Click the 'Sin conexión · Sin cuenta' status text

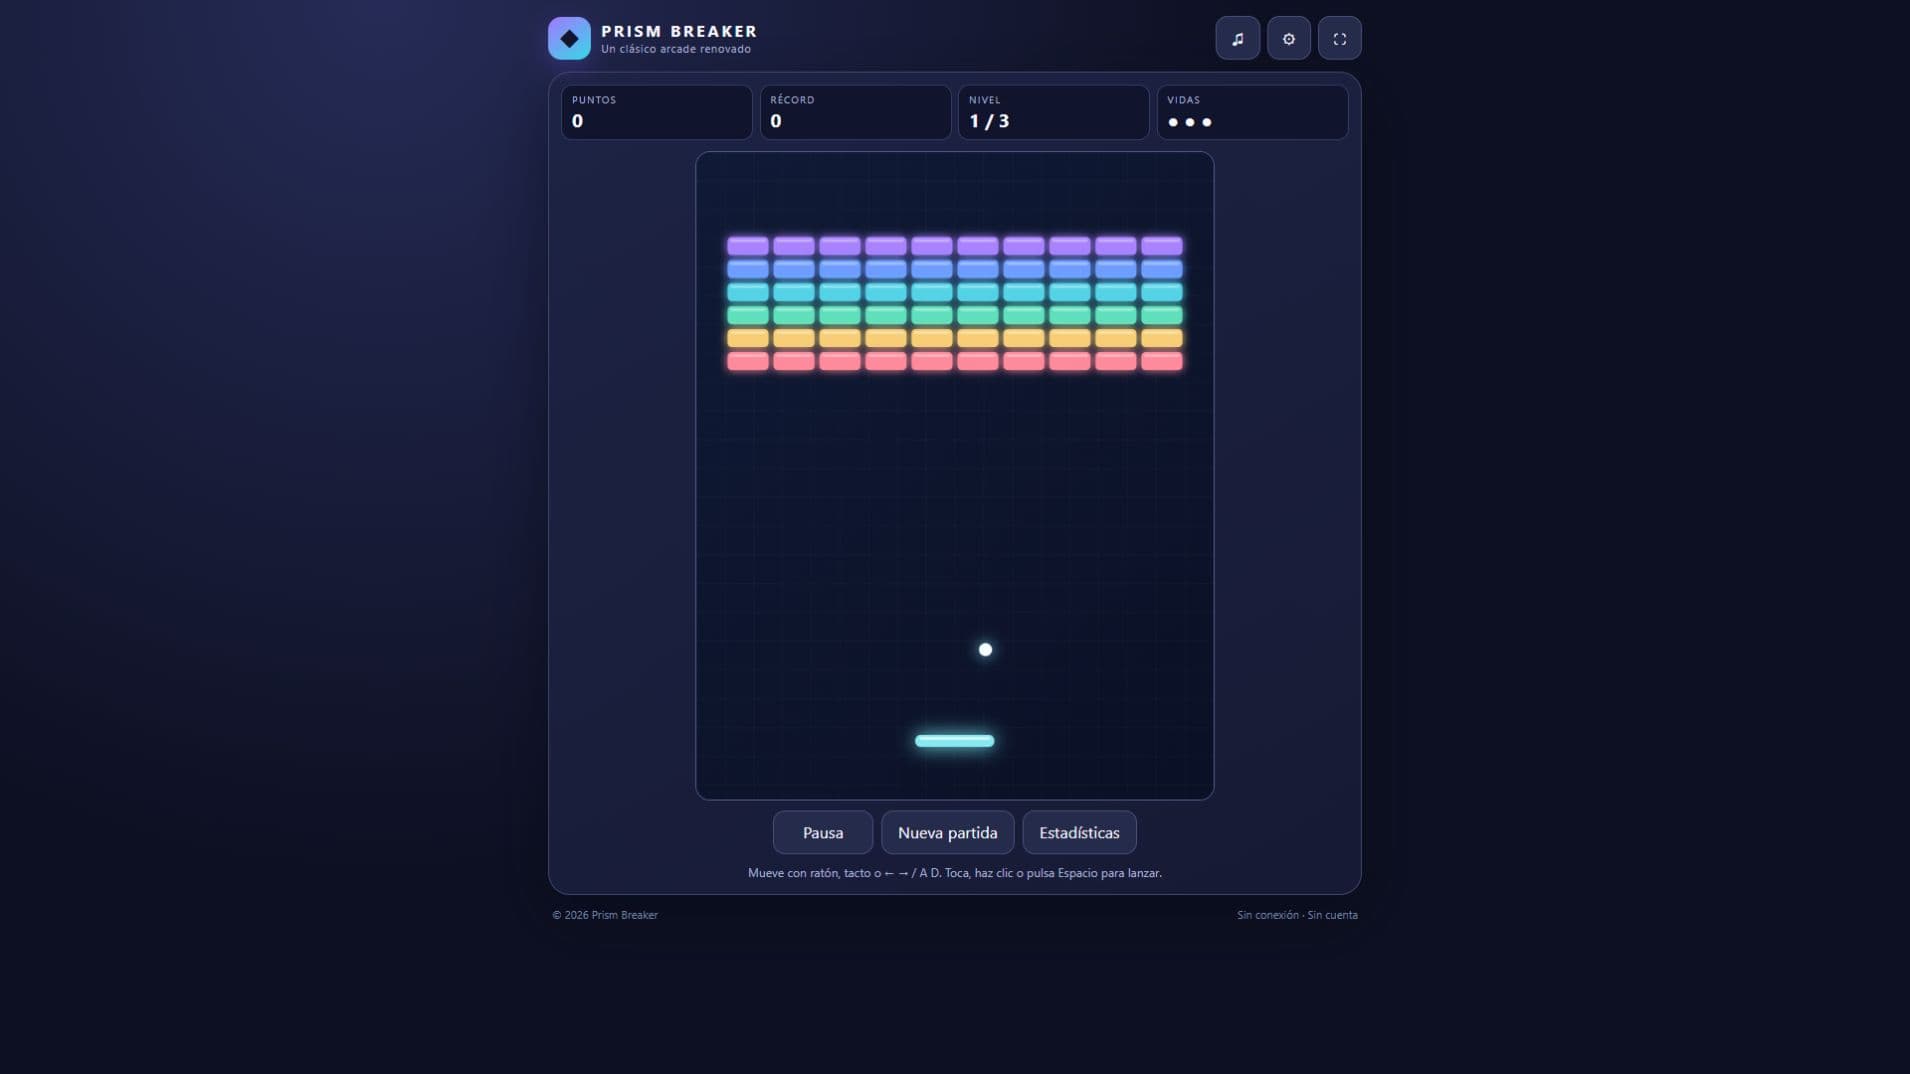(1297, 915)
